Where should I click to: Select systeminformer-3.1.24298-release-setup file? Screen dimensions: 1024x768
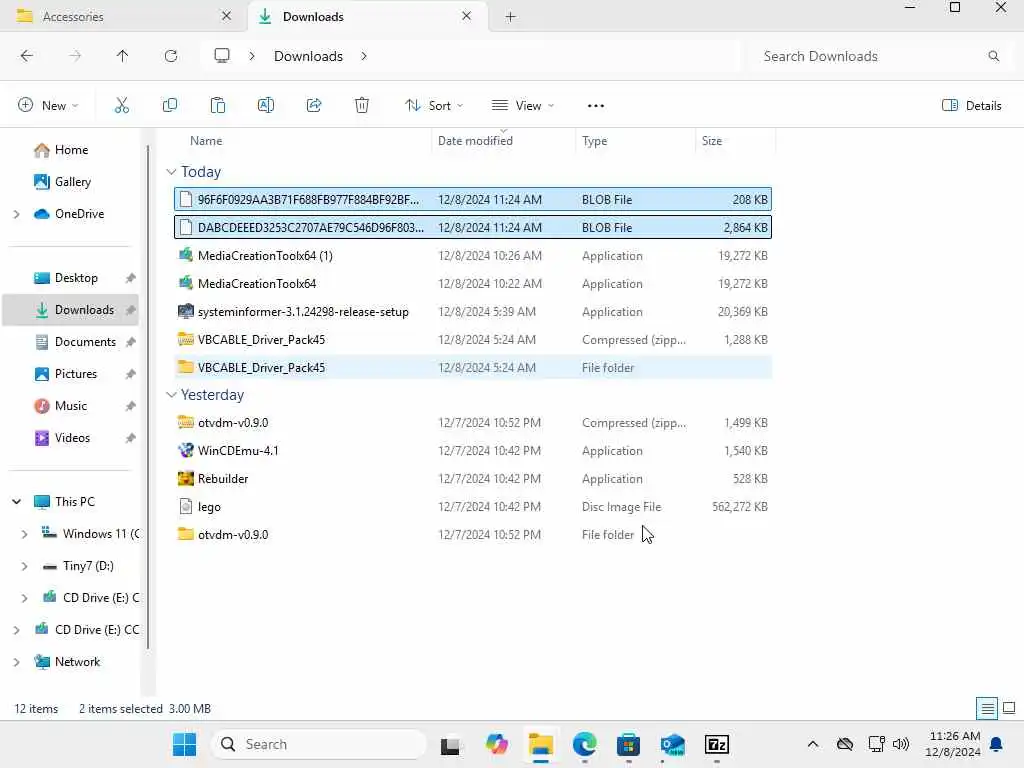click(473, 312)
